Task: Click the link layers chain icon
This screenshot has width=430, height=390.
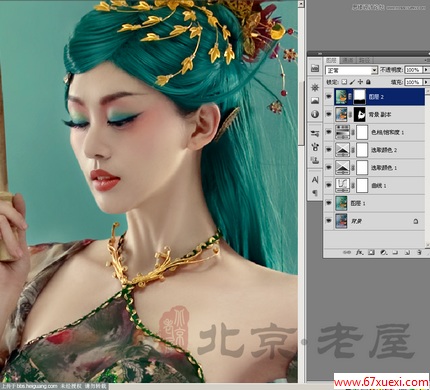Action: pos(347,253)
